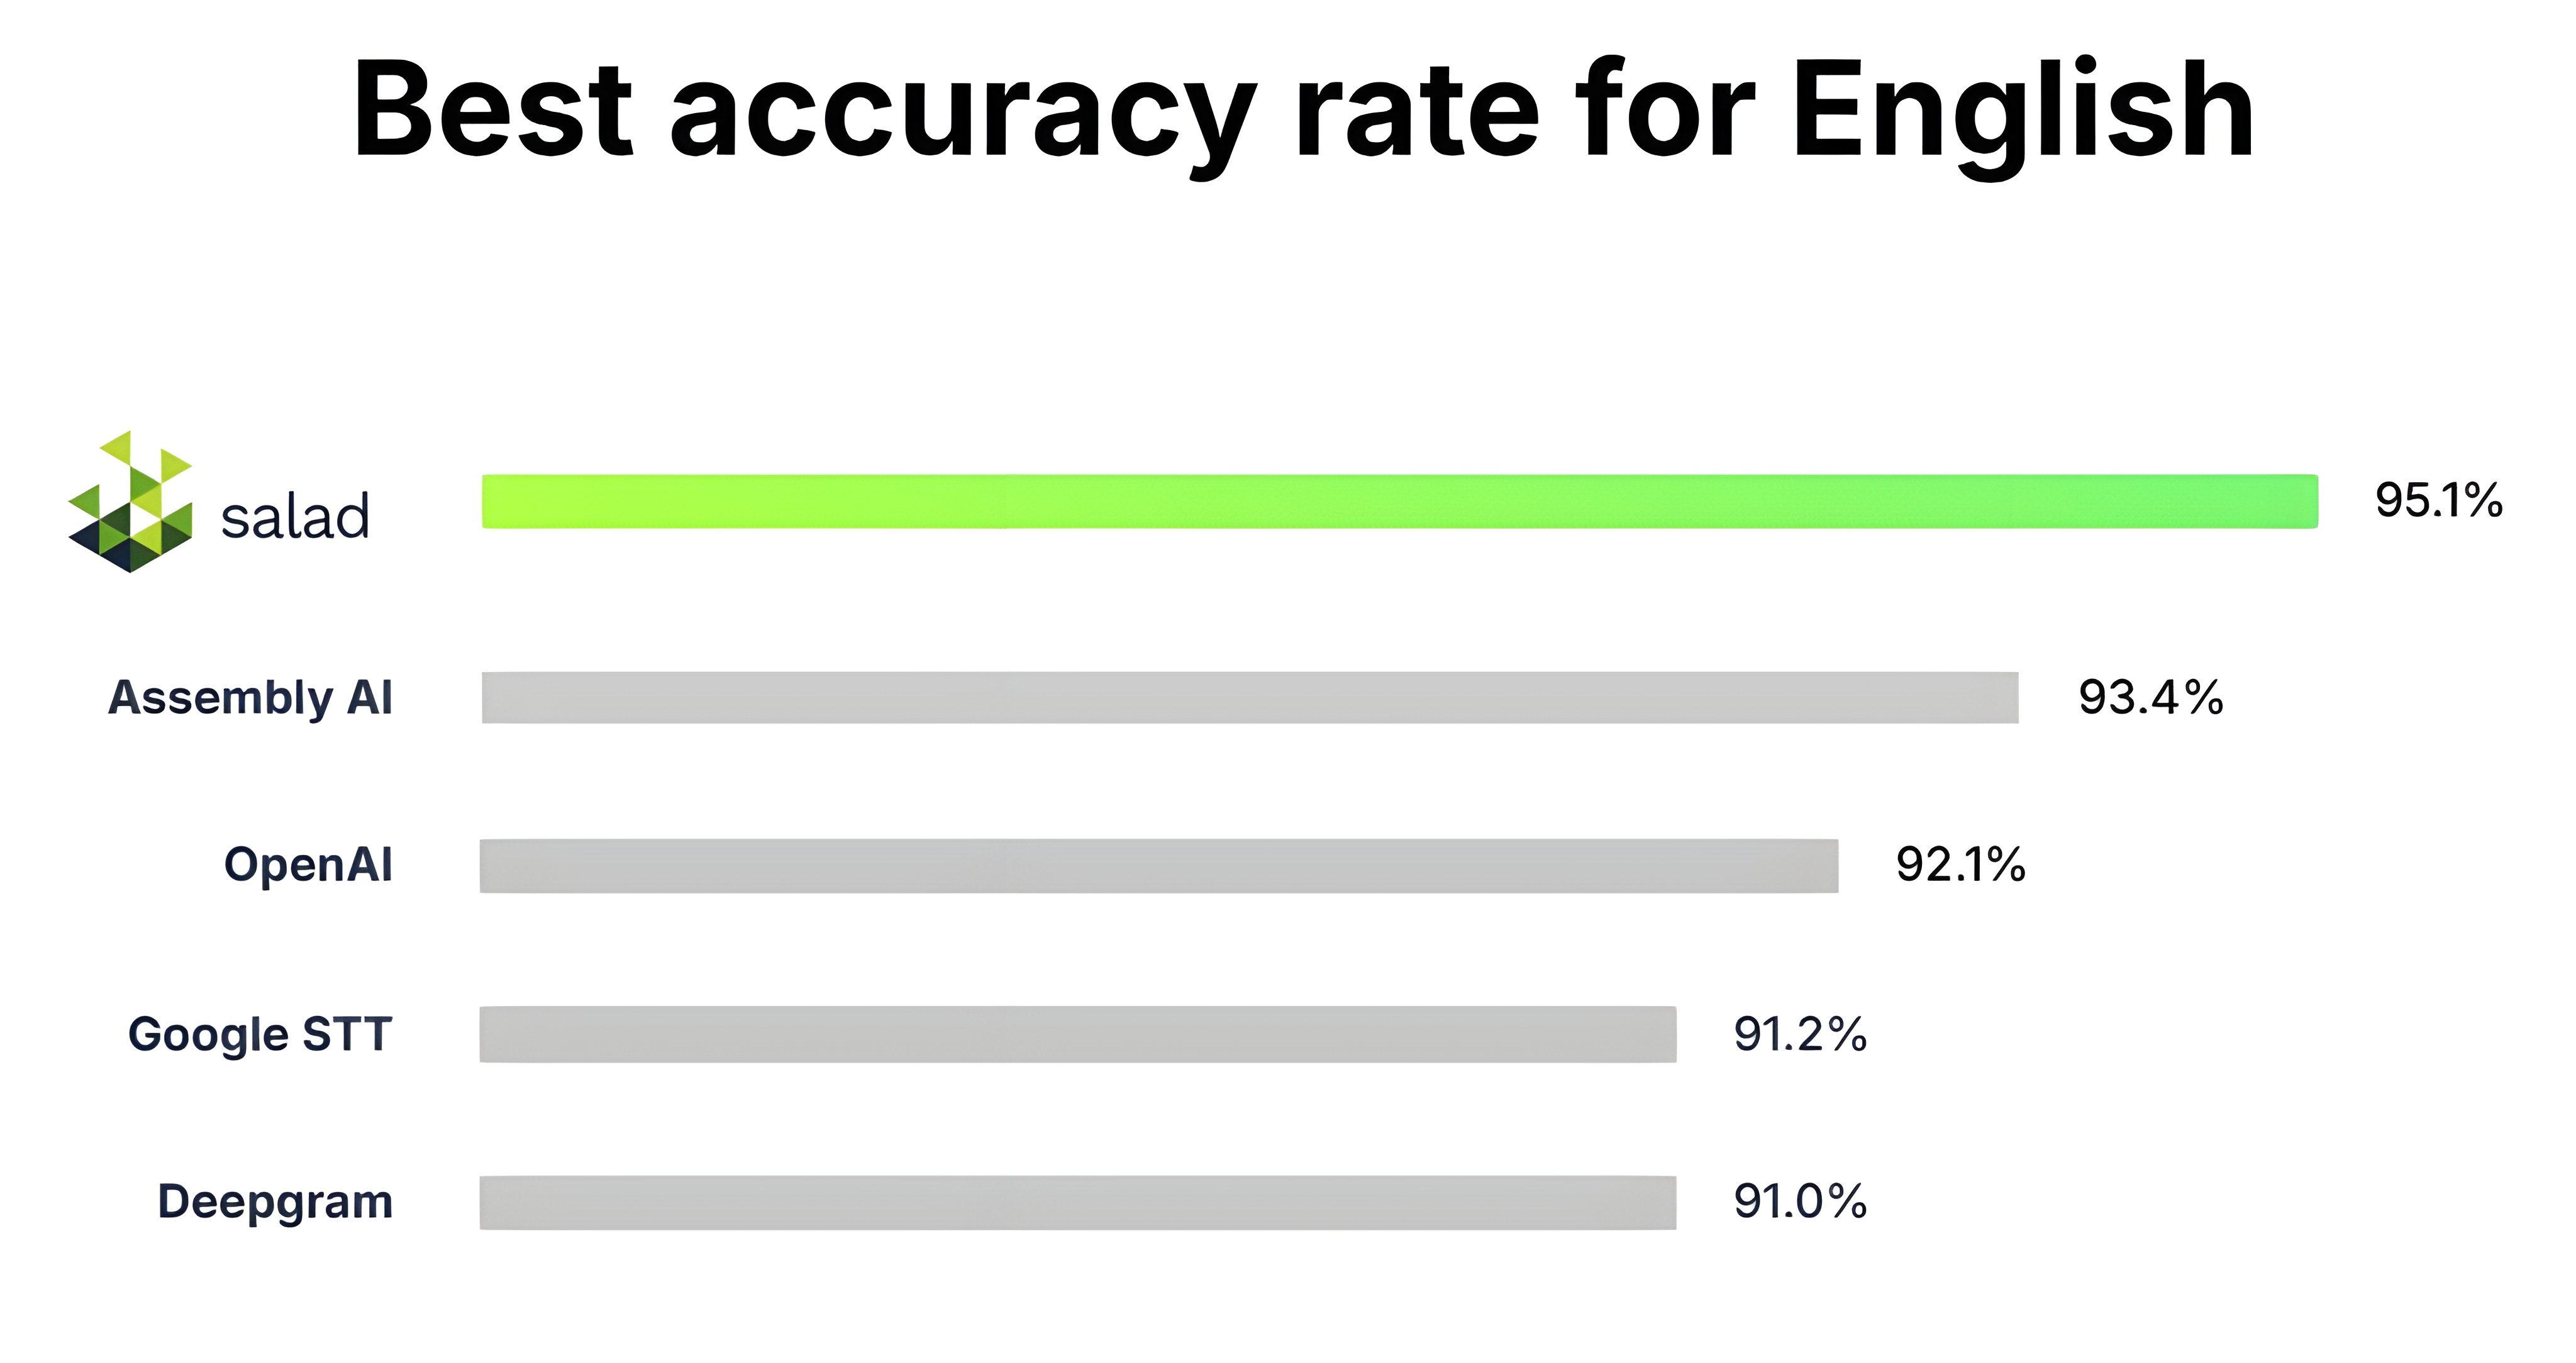
Task: Select the green salad accuracy bar
Action: [1400, 501]
